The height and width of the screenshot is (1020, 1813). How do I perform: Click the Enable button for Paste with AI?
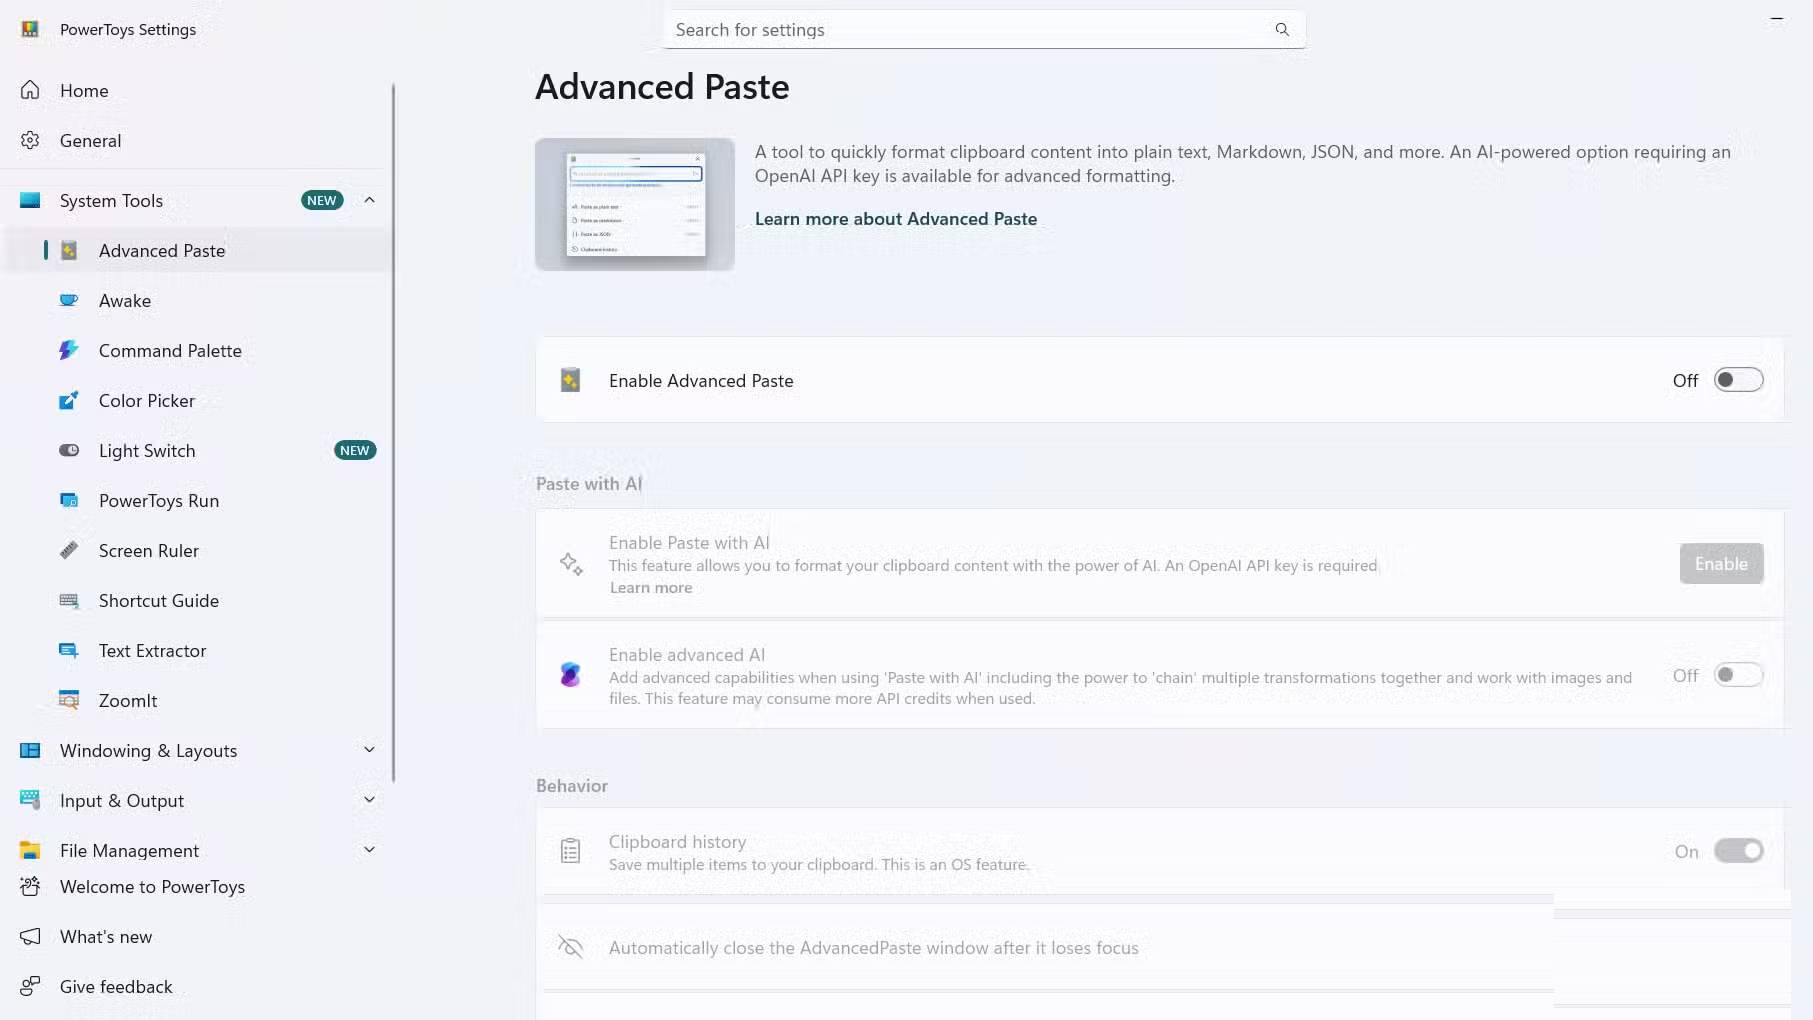[x=1721, y=564]
